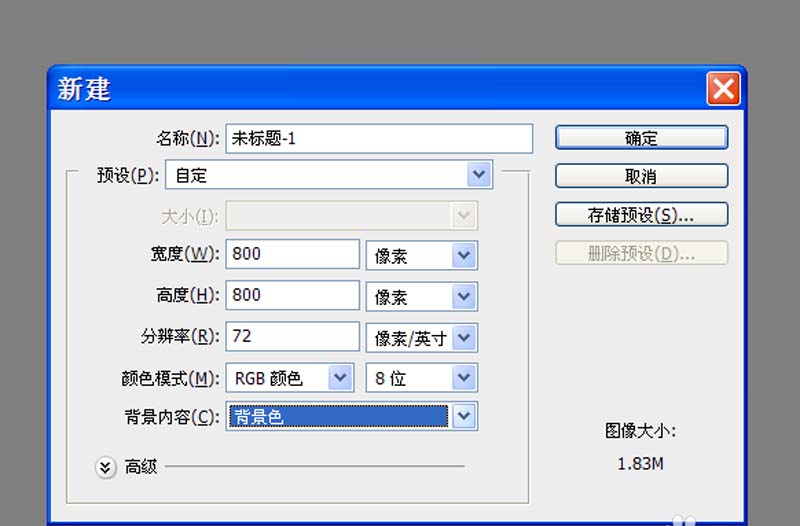This screenshot has width=800, height=526.
Task: Open the 颜色模式 dropdown showing RGB 颜色
Action: click(x=290, y=378)
